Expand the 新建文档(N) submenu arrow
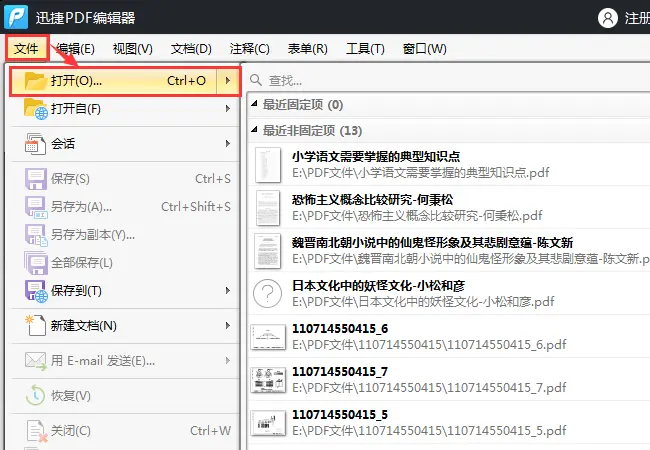This screenshot has height=450, width=650. click(x=228, y=326)
